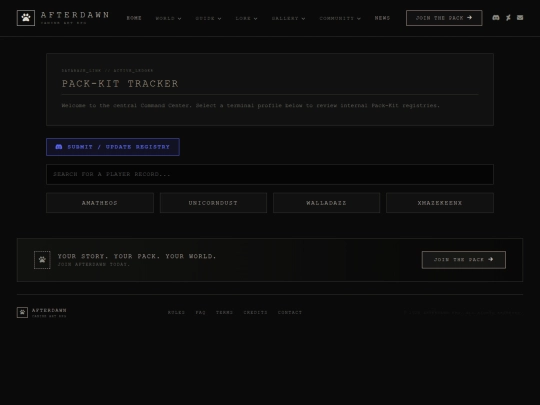The height and width of the screenshot is (405, 540).
Task: Open the News nav item
Action: tap(382, 18)
